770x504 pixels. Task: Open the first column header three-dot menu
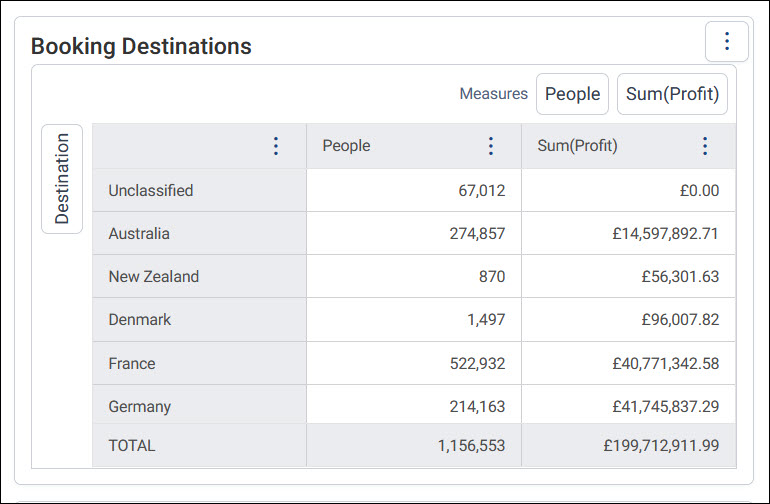[x=276, y=146]
